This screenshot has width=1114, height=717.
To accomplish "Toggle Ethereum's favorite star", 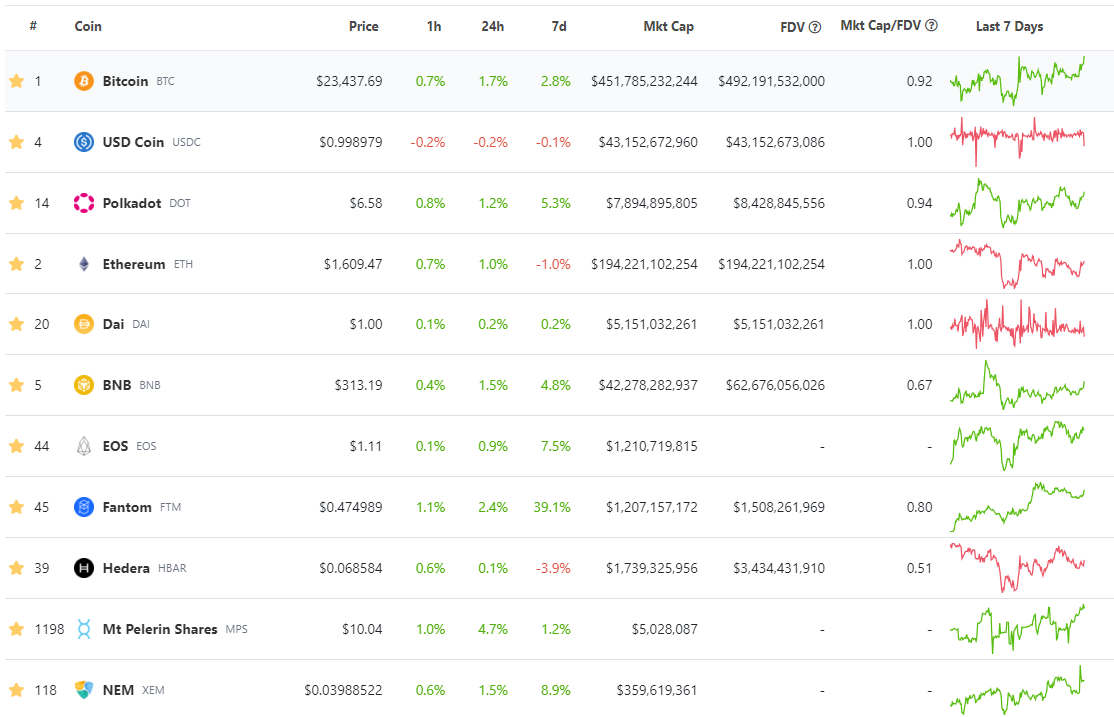I will coord(16,264).
